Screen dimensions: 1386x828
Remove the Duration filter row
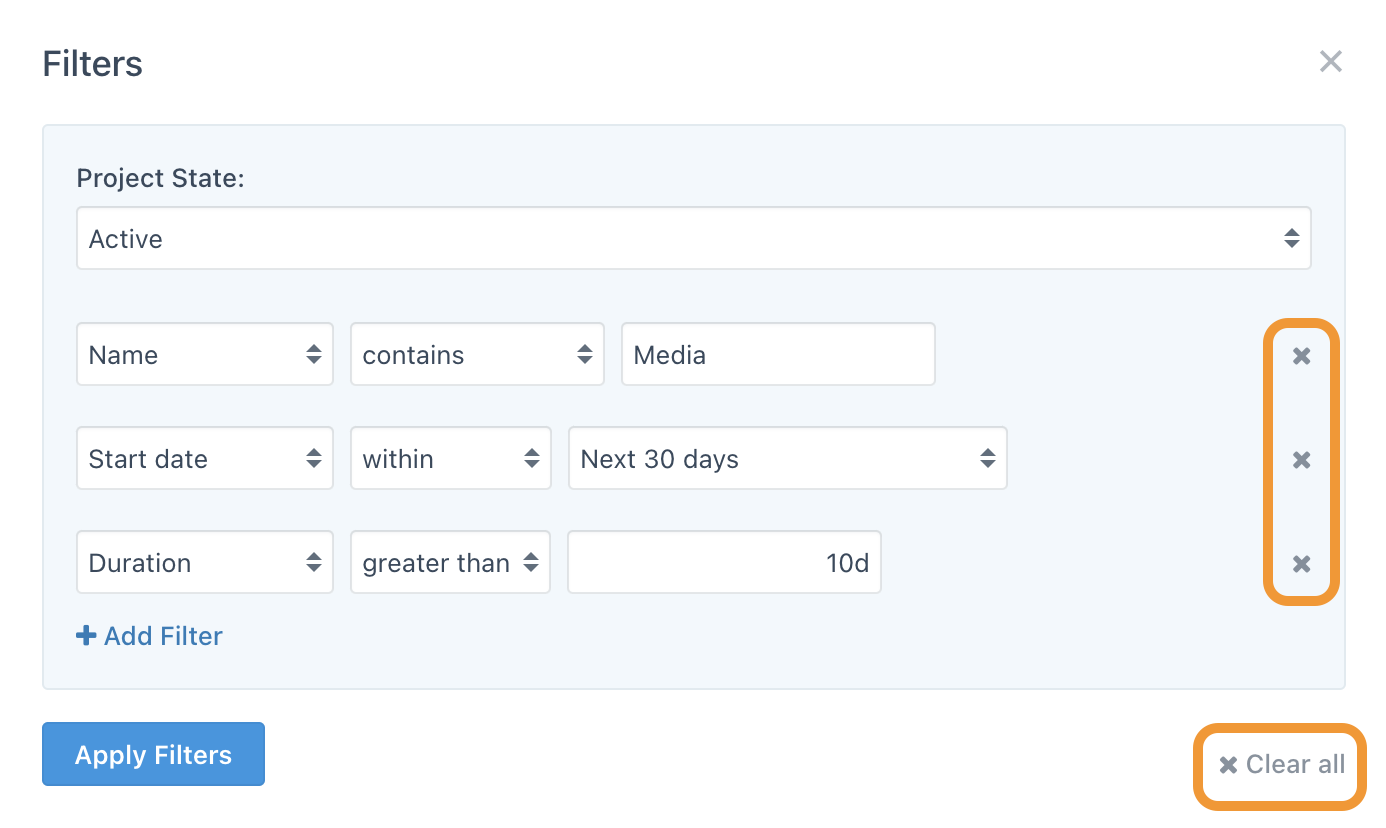[x=1301, y=563]
